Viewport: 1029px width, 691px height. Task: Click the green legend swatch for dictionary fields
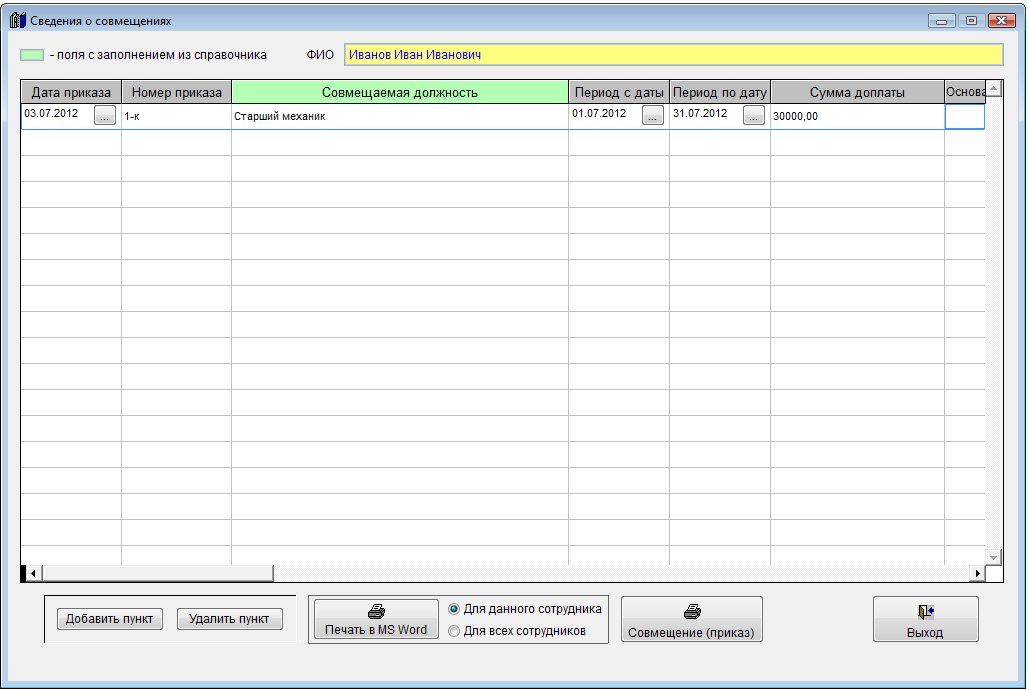click(32, 55)
